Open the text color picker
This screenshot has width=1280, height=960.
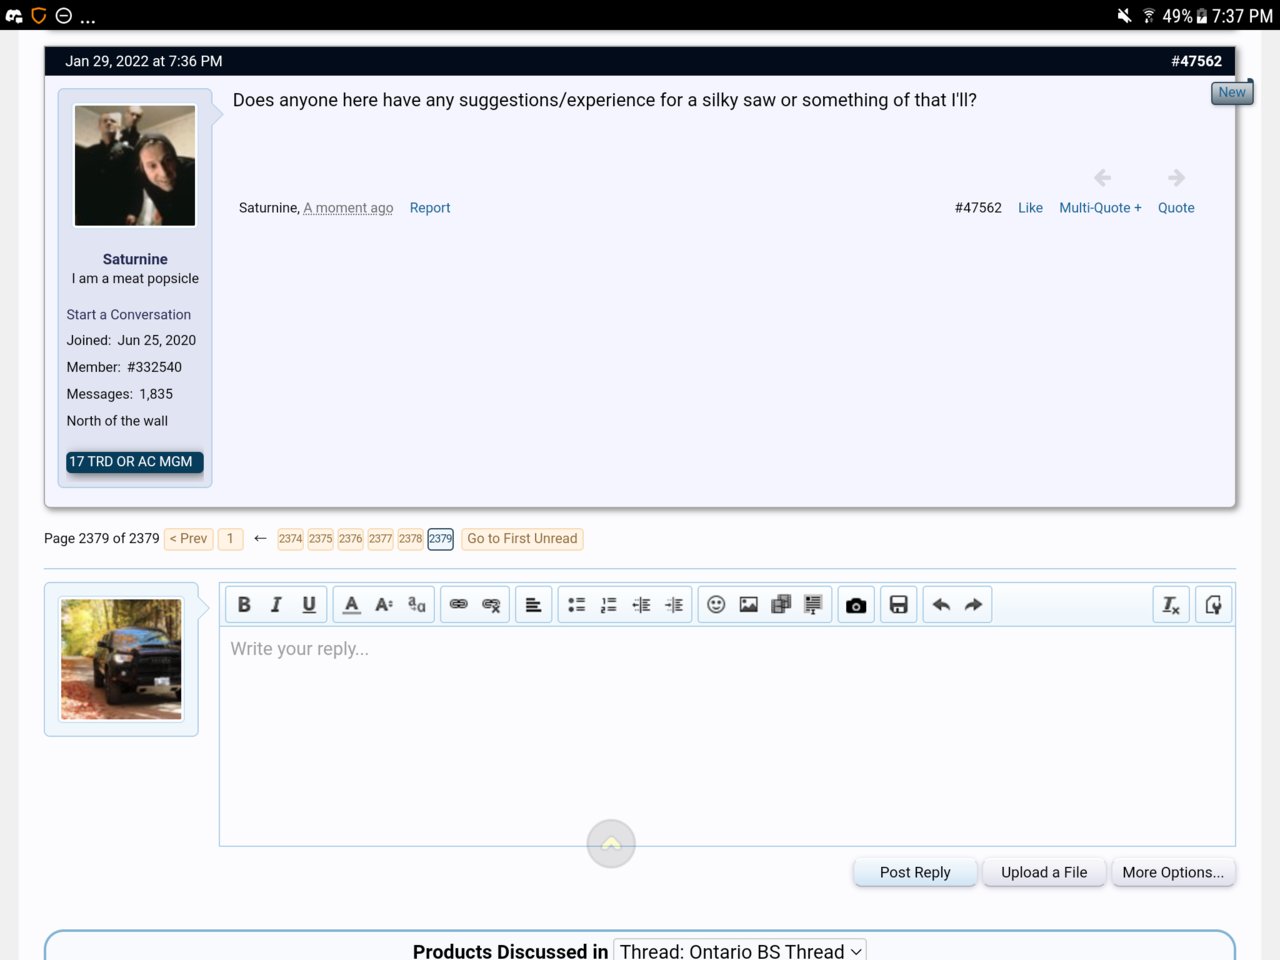[x=352, y=605]
